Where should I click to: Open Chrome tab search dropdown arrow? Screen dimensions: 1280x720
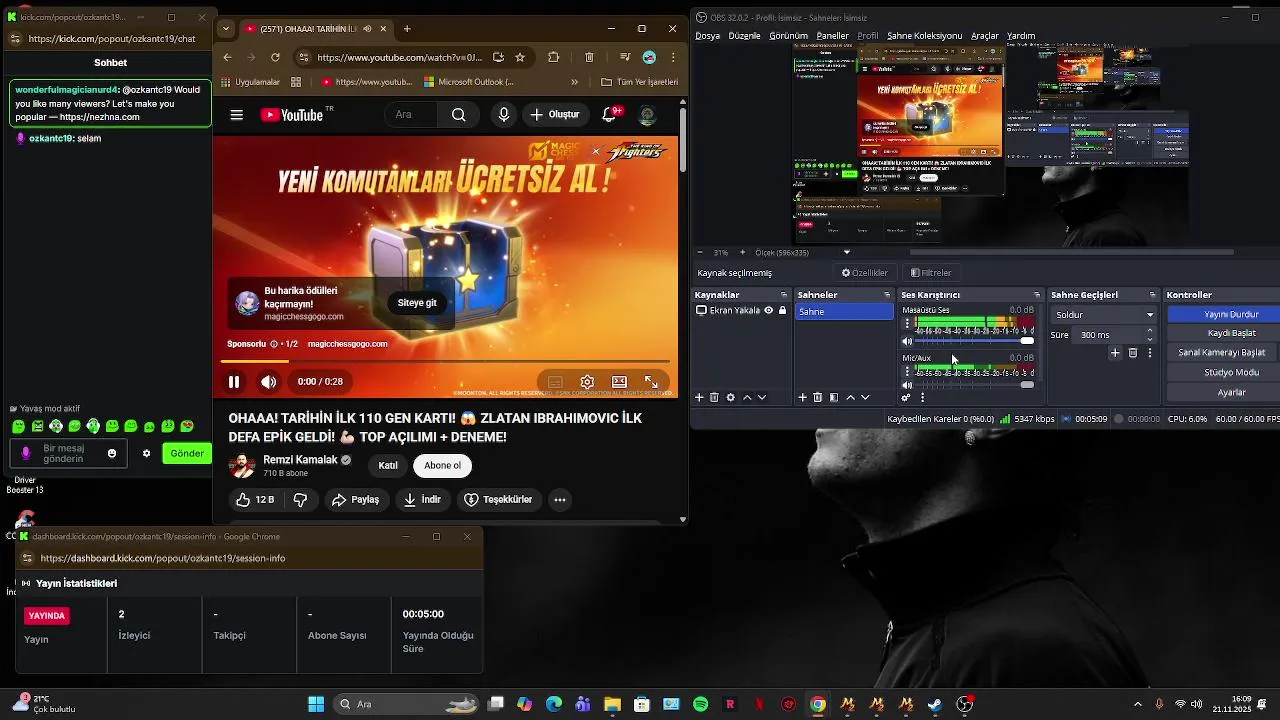point(226,29)
